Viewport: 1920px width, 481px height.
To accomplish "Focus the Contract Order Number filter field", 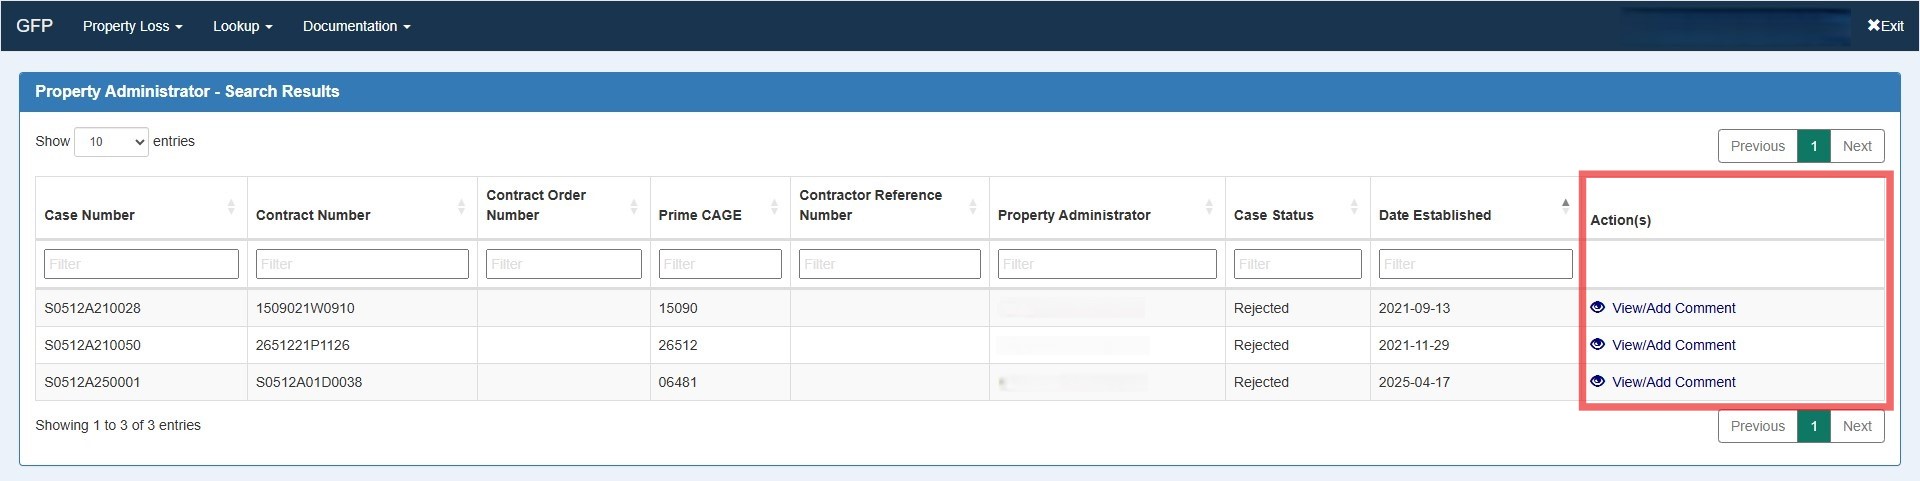I will tap(564, 264).
